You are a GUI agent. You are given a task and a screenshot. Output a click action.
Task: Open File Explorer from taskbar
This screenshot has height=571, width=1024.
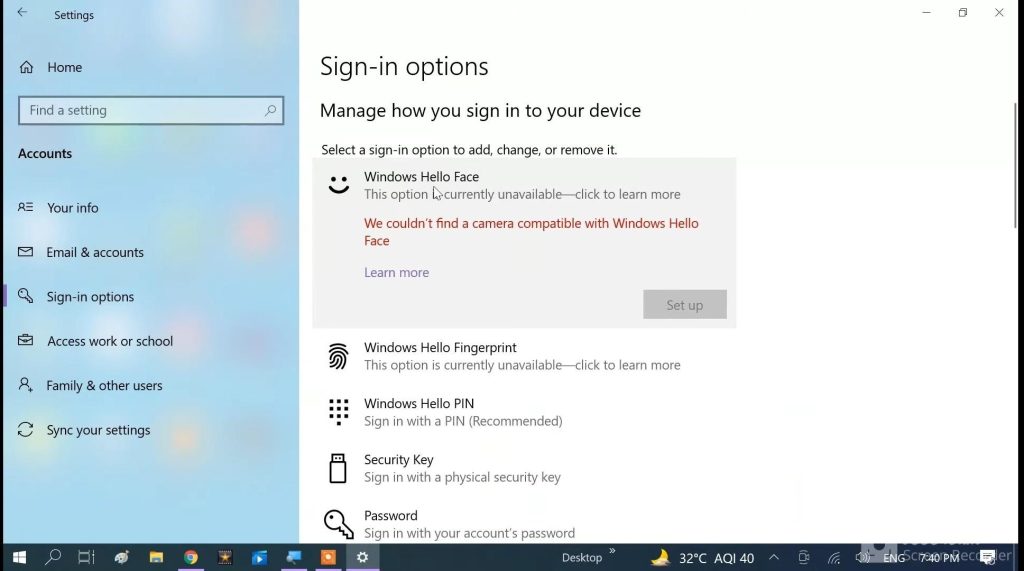[156, 557]
